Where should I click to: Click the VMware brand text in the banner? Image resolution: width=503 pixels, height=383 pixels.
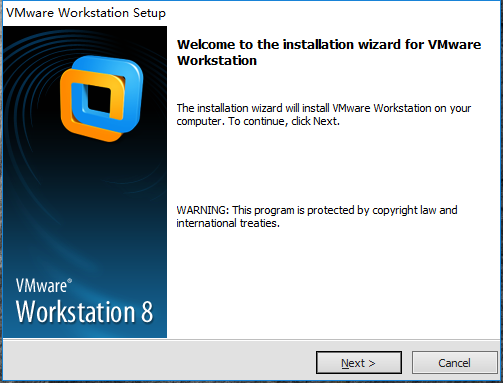coord(41,286)
